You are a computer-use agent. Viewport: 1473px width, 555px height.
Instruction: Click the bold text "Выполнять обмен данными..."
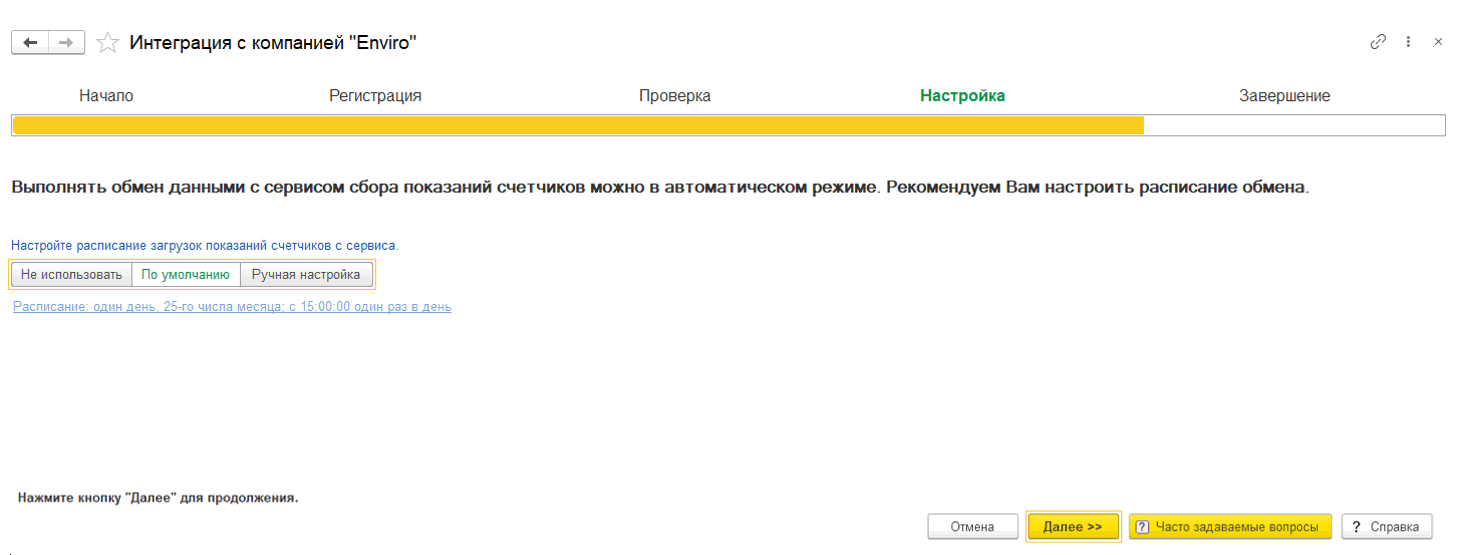pyautogui.click(x=660, y=188)
